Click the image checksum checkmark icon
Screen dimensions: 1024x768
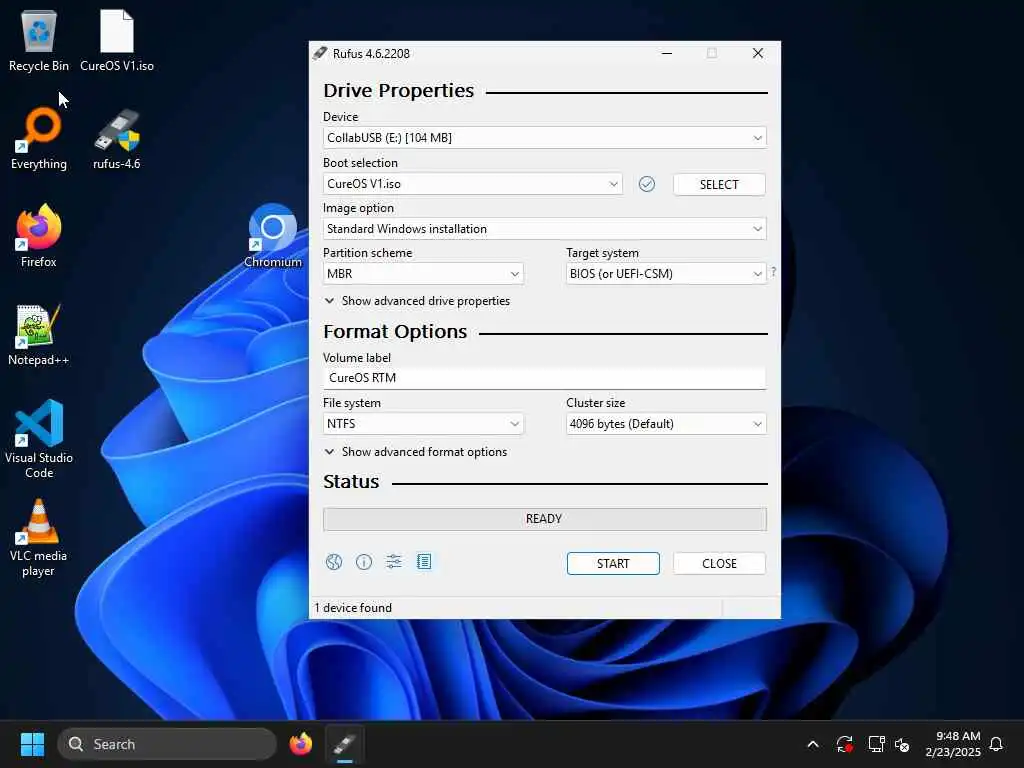647,184
